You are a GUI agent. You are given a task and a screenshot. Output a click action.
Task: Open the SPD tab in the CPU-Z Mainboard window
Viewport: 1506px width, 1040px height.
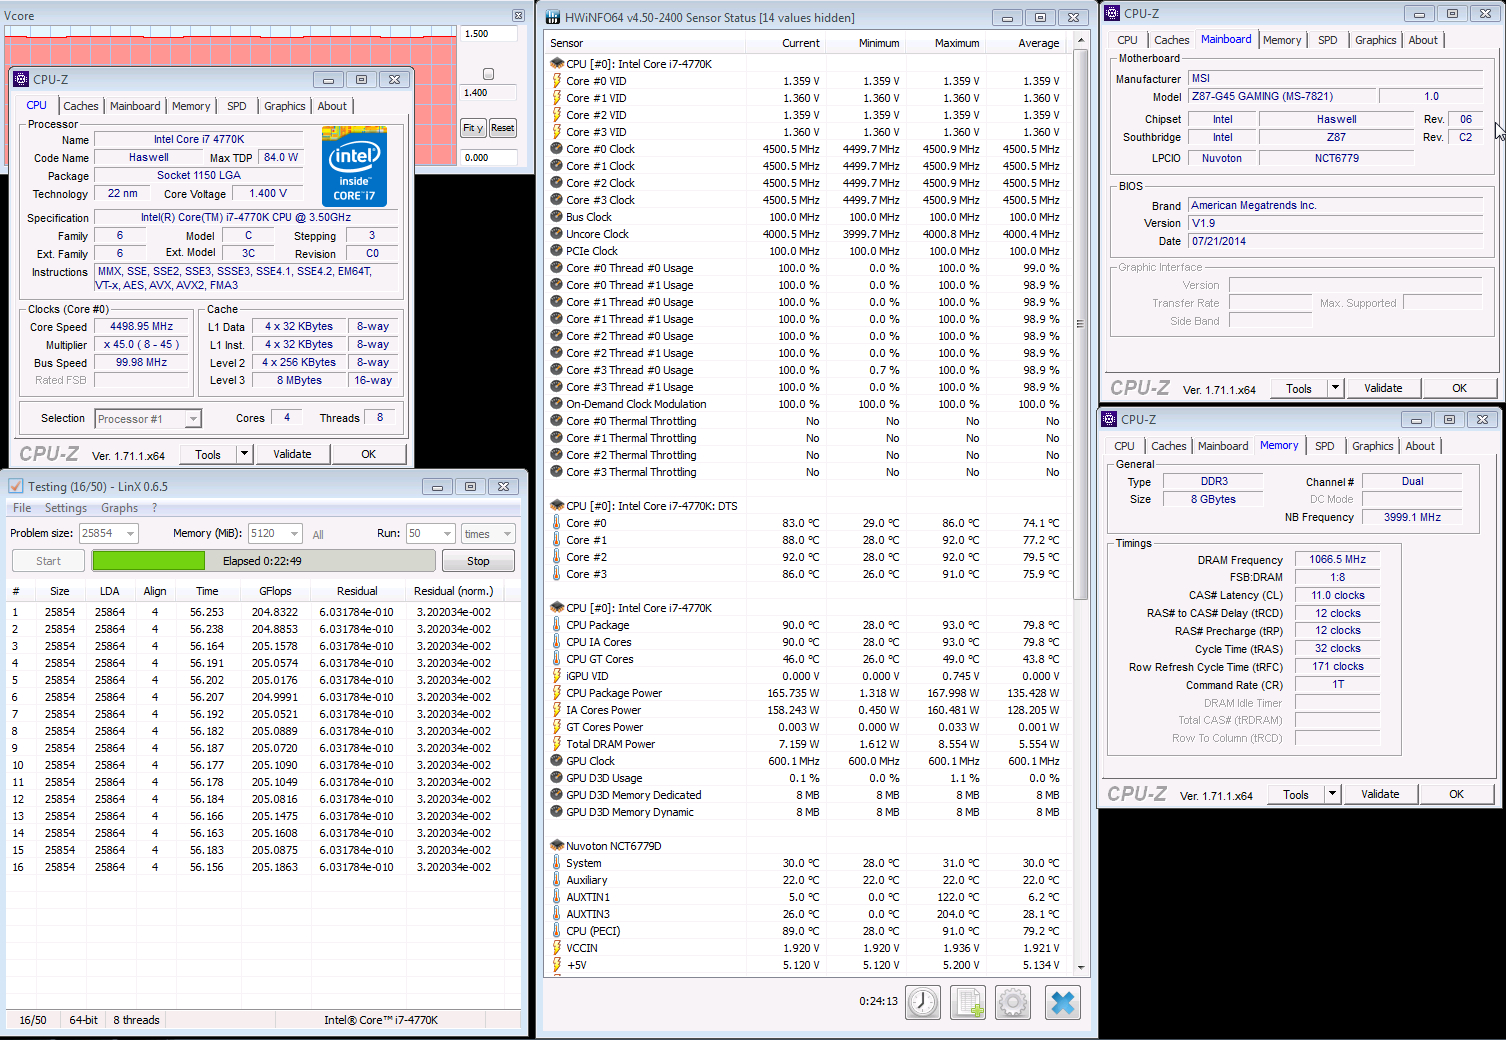coord(1328,40)
